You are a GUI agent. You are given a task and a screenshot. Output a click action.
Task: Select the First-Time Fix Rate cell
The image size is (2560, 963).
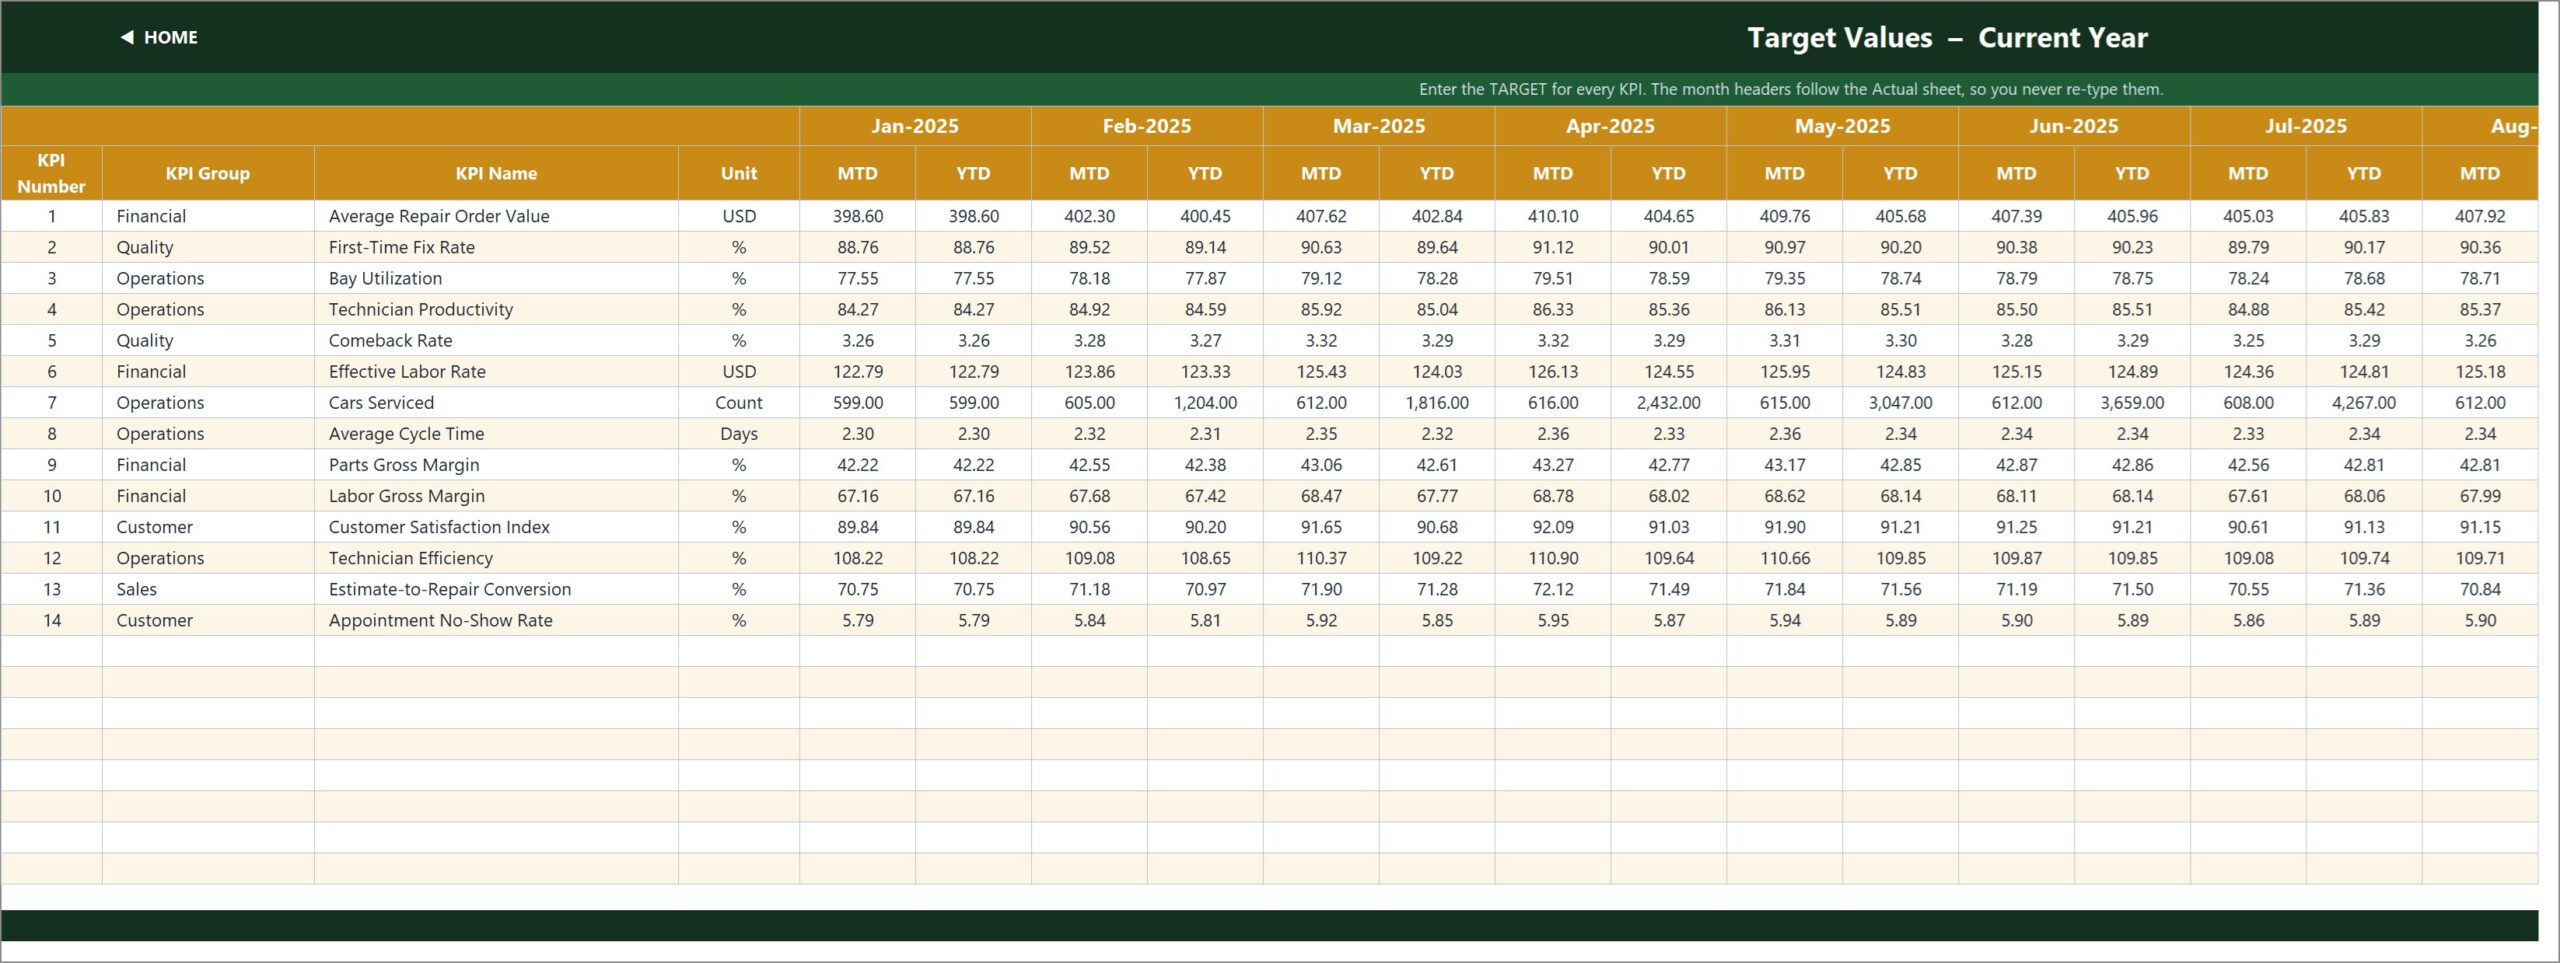click(496, 247)
